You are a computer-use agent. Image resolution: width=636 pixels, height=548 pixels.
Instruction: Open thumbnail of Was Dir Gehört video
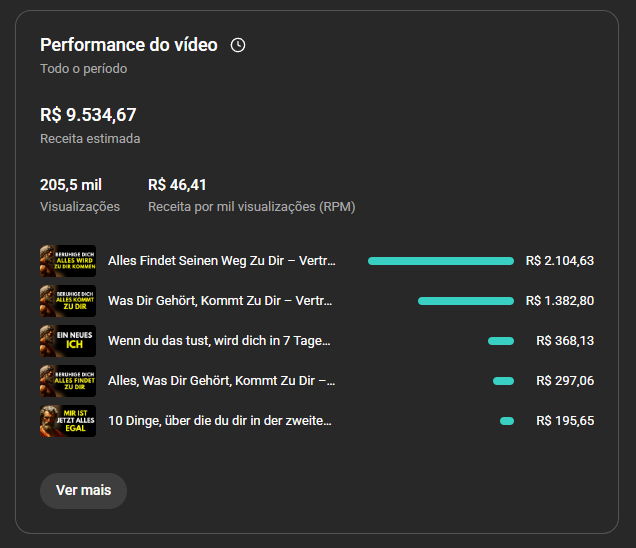68,301
